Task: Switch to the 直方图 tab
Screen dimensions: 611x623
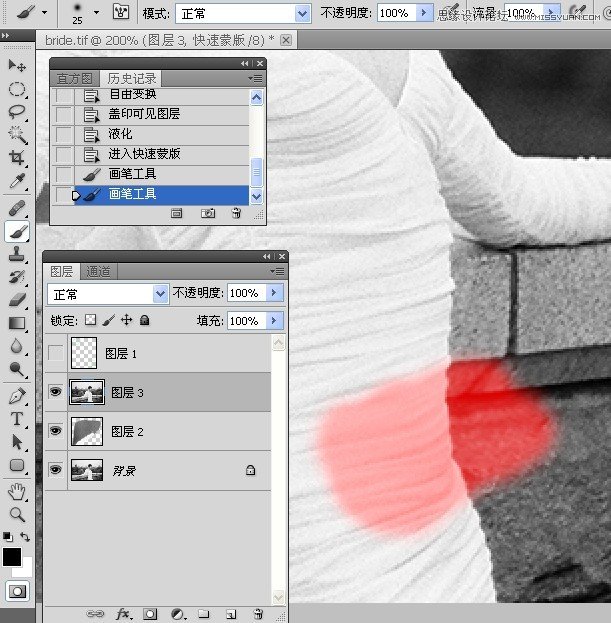Action: 75,78
